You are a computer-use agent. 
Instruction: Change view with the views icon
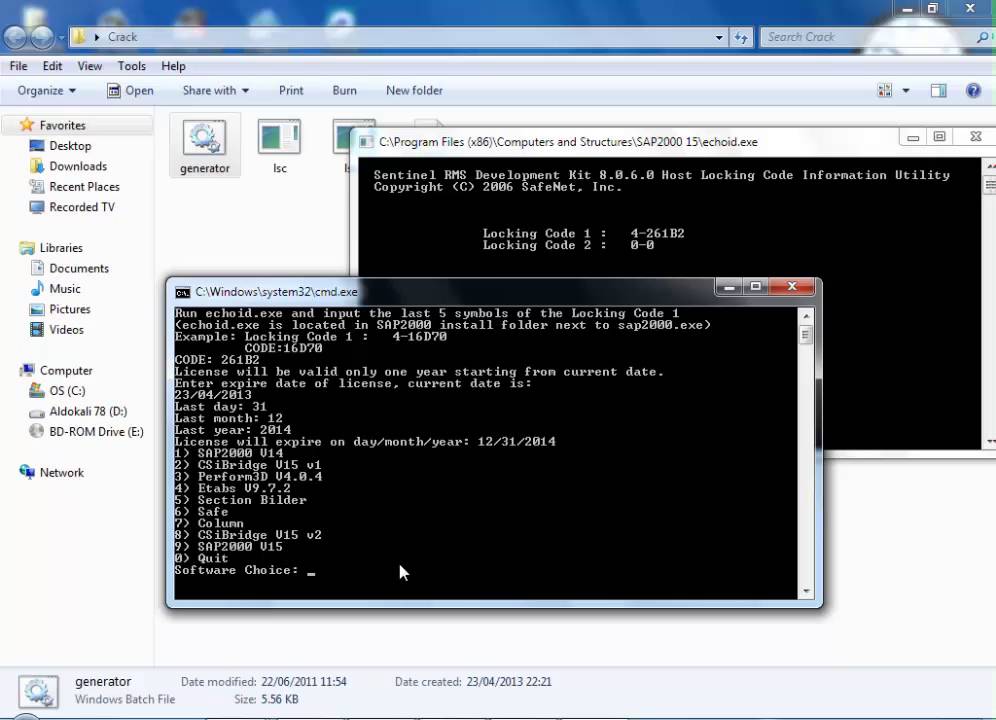click(x=884, y=90)
